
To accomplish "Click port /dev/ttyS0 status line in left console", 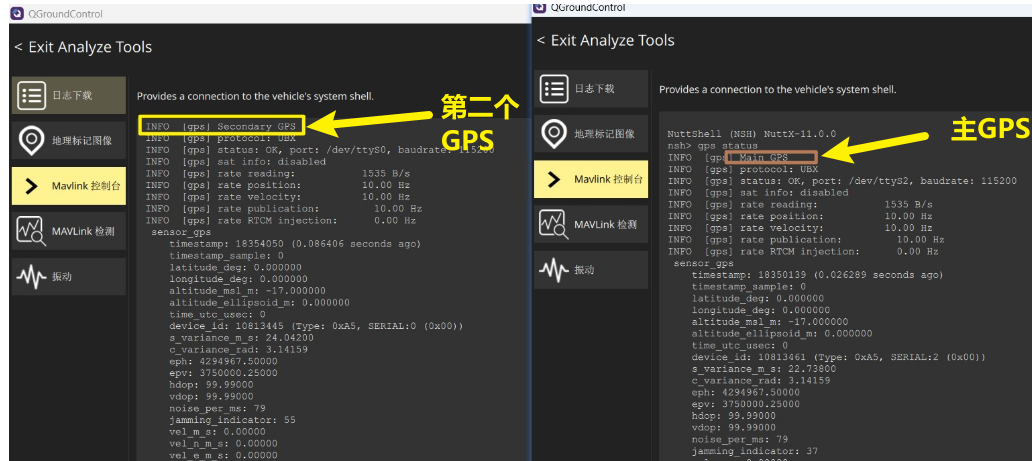I will click(x=320, y=149).
